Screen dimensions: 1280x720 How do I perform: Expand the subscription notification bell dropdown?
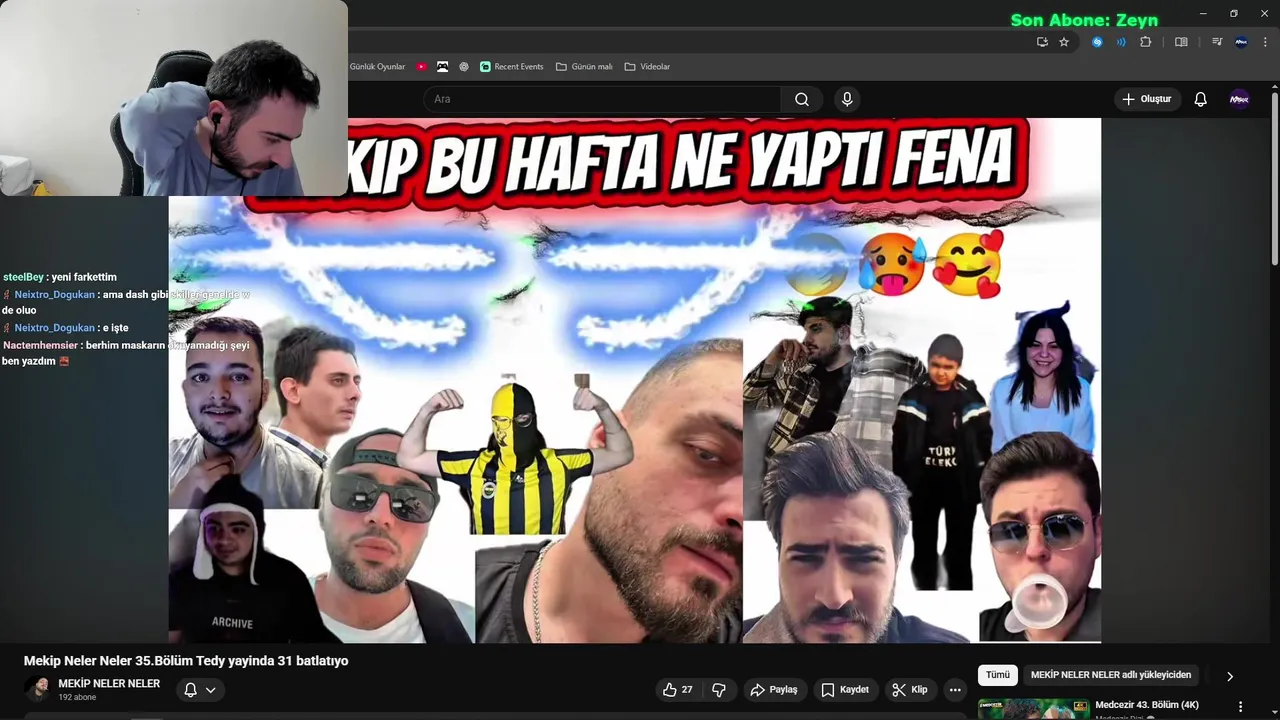[200, 690]
